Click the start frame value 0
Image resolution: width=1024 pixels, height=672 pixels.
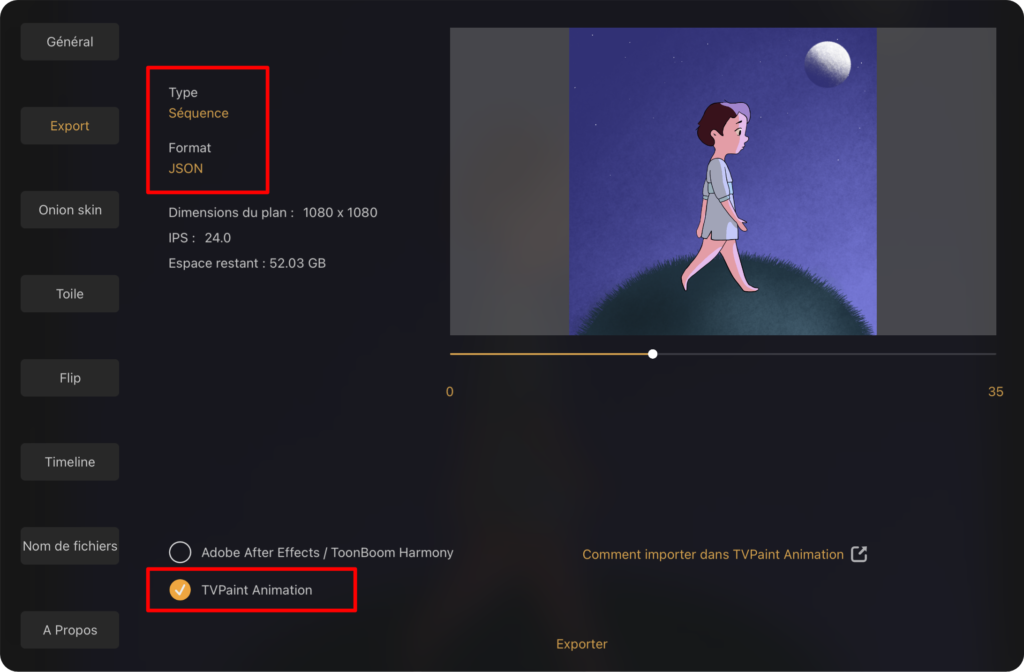[x=449, y=392]
